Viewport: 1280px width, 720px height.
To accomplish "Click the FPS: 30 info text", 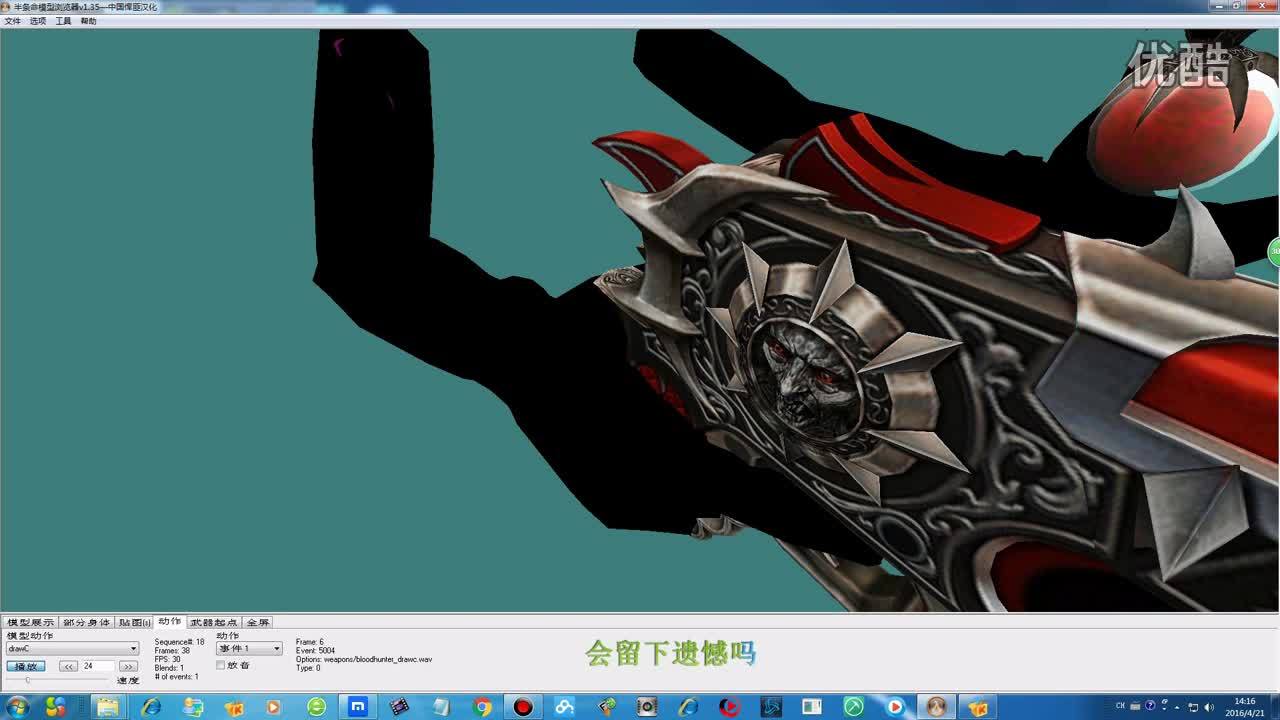I will (x=168, y=660).
